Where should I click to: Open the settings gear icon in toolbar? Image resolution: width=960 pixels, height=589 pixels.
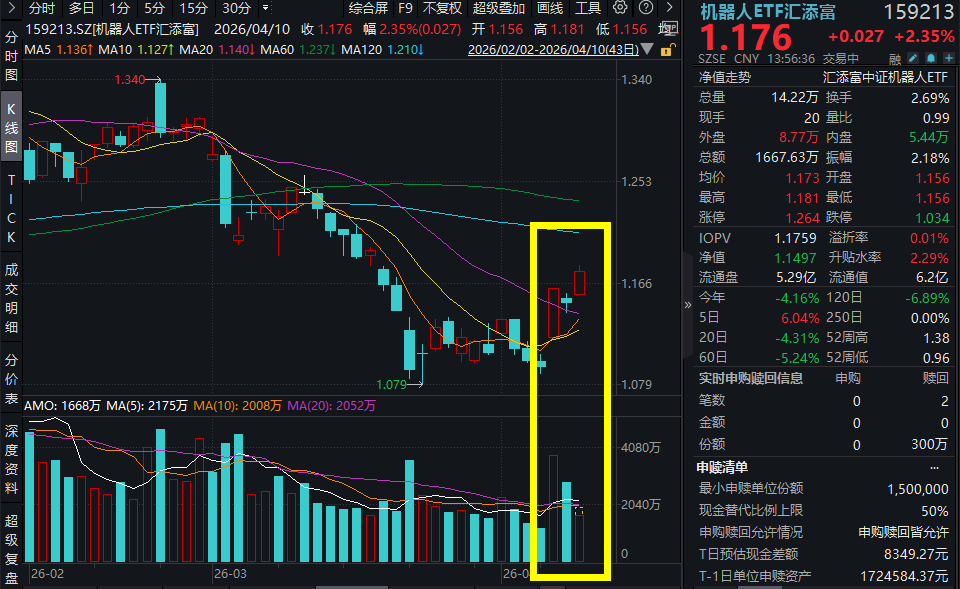620,9
